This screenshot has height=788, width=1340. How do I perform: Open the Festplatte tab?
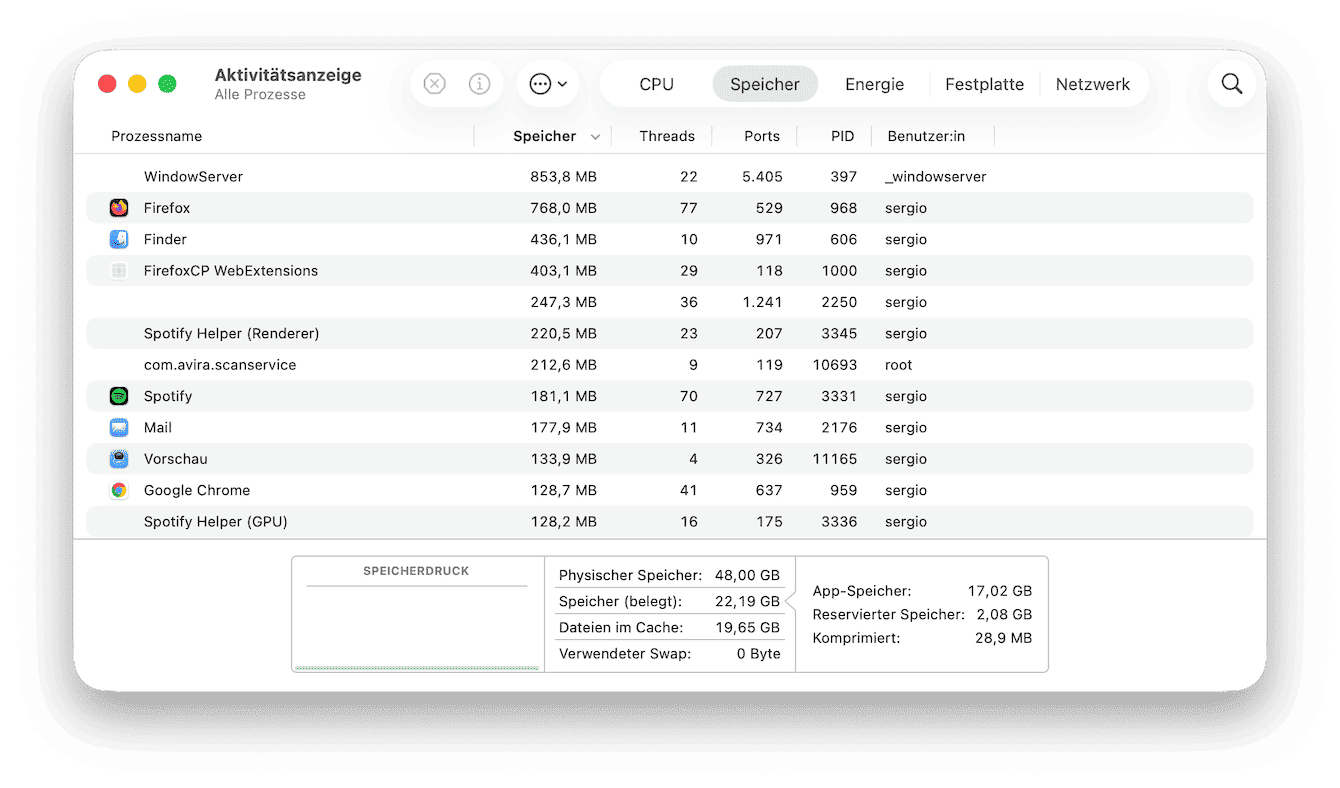[984, 84]
